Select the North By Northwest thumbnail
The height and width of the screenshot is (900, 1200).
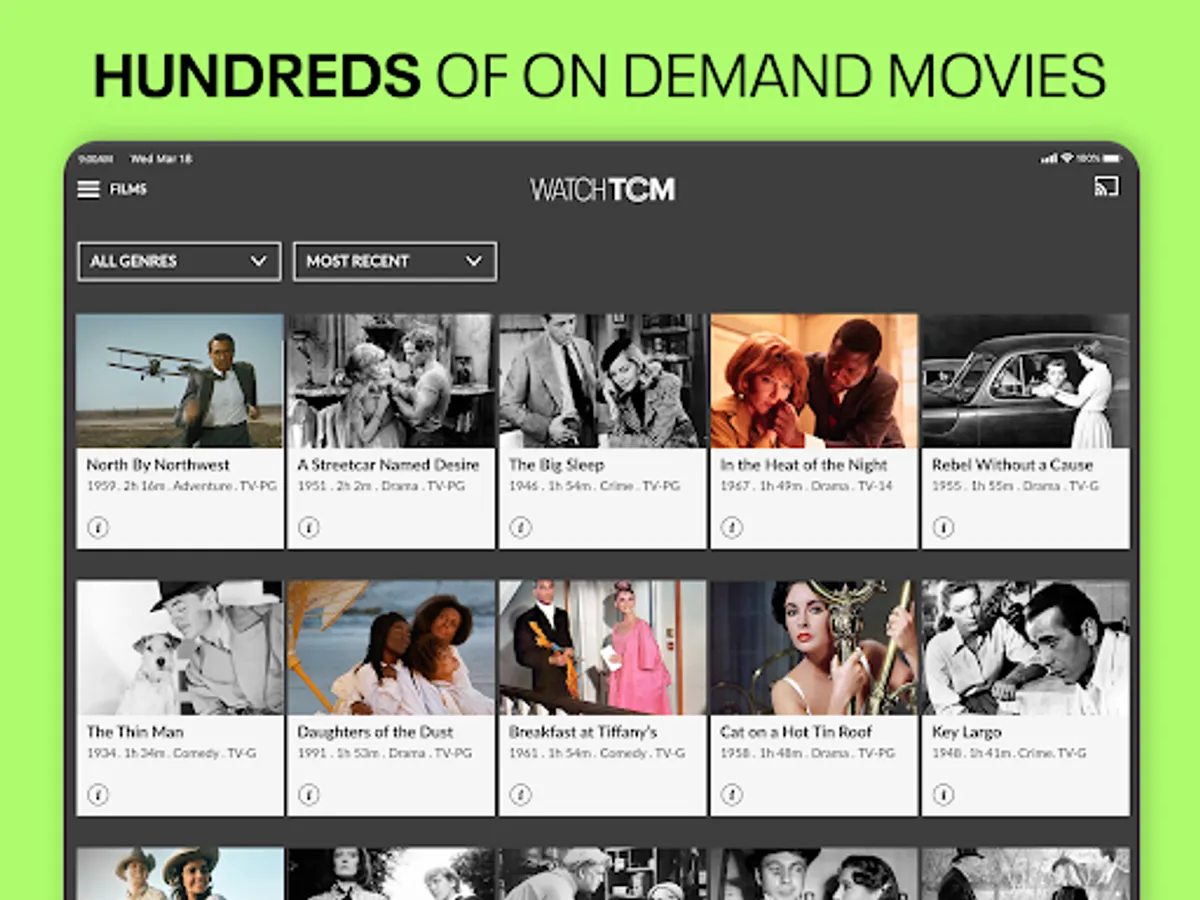pos(180,381)
